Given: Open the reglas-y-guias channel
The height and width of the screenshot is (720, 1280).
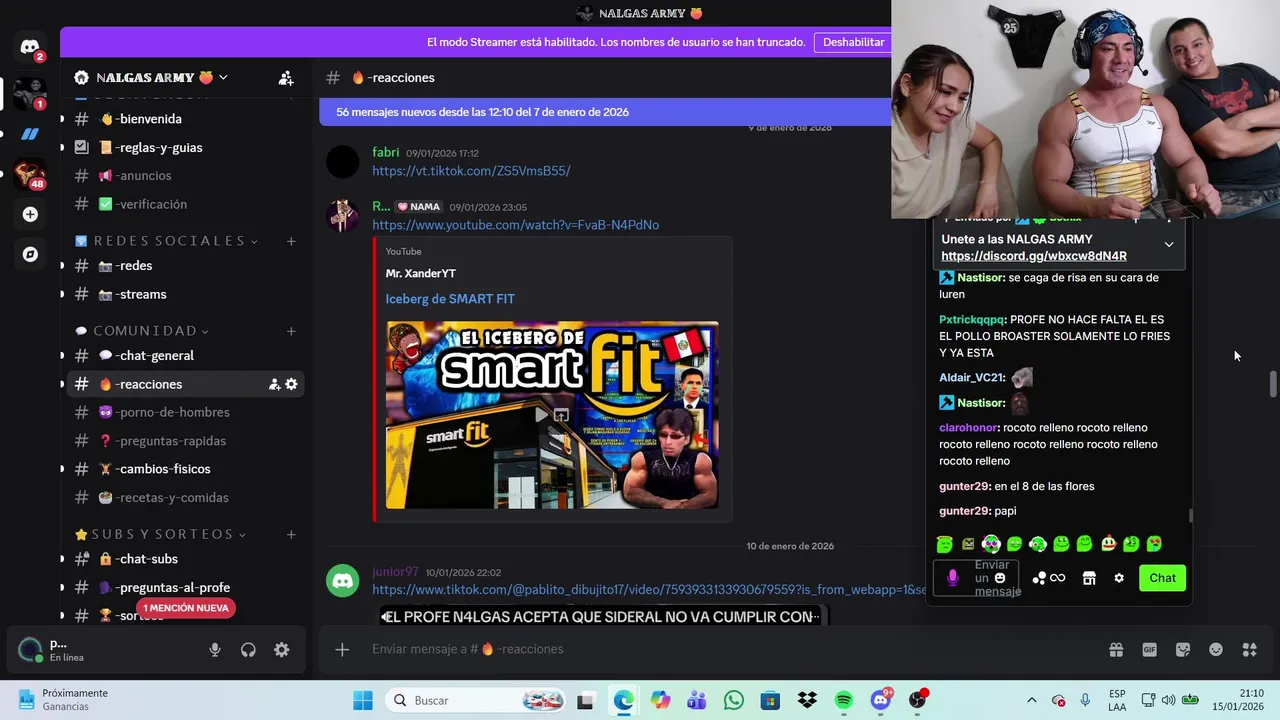Looking at the screenshot, I should [x=185, y=147].
